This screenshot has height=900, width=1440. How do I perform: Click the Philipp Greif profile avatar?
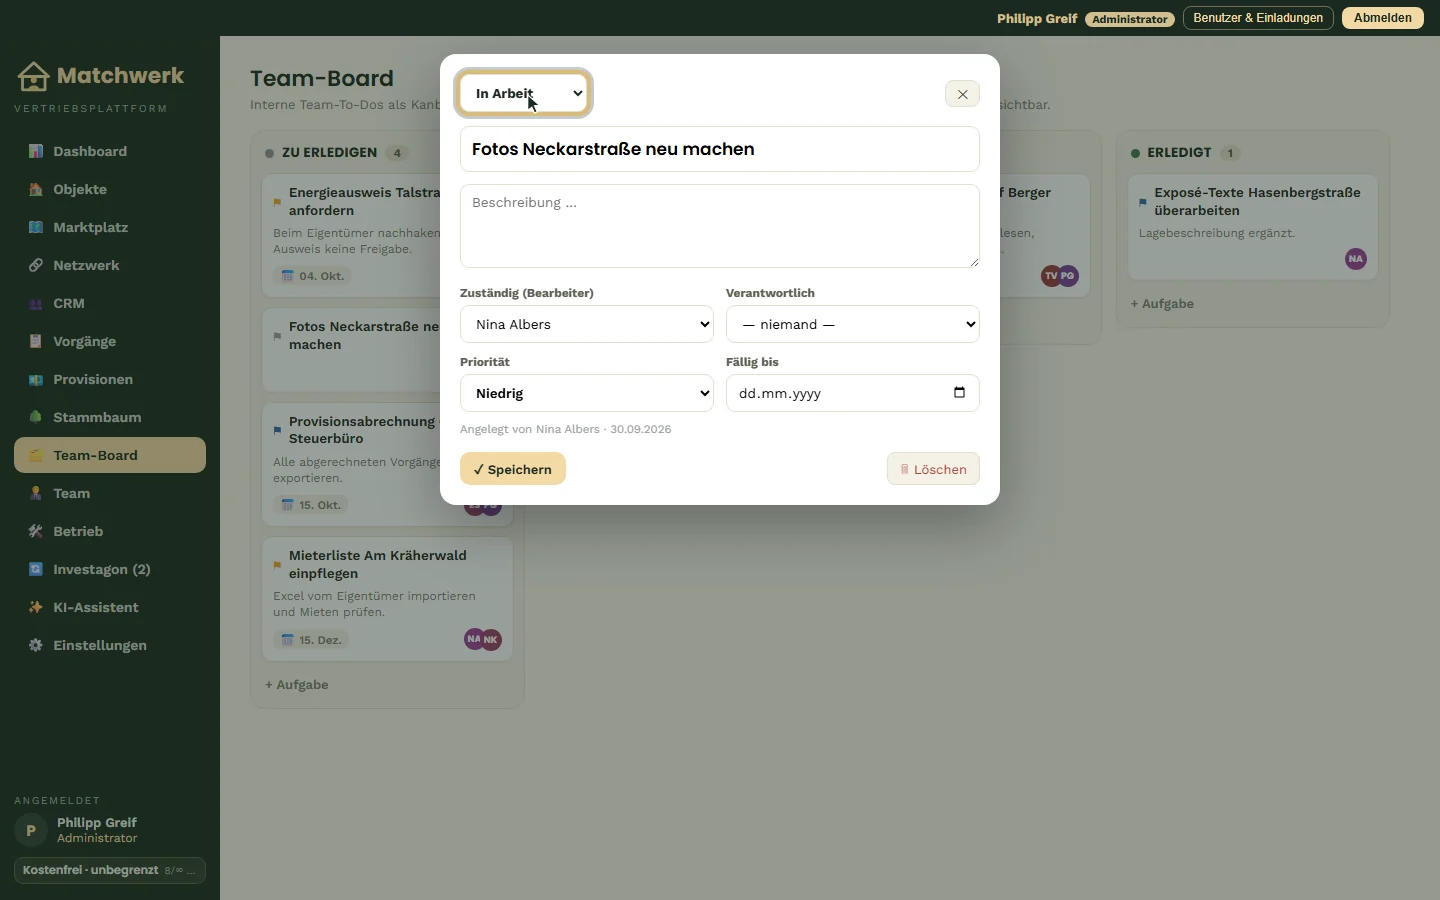pyautogui.click(x=31, y=830)
